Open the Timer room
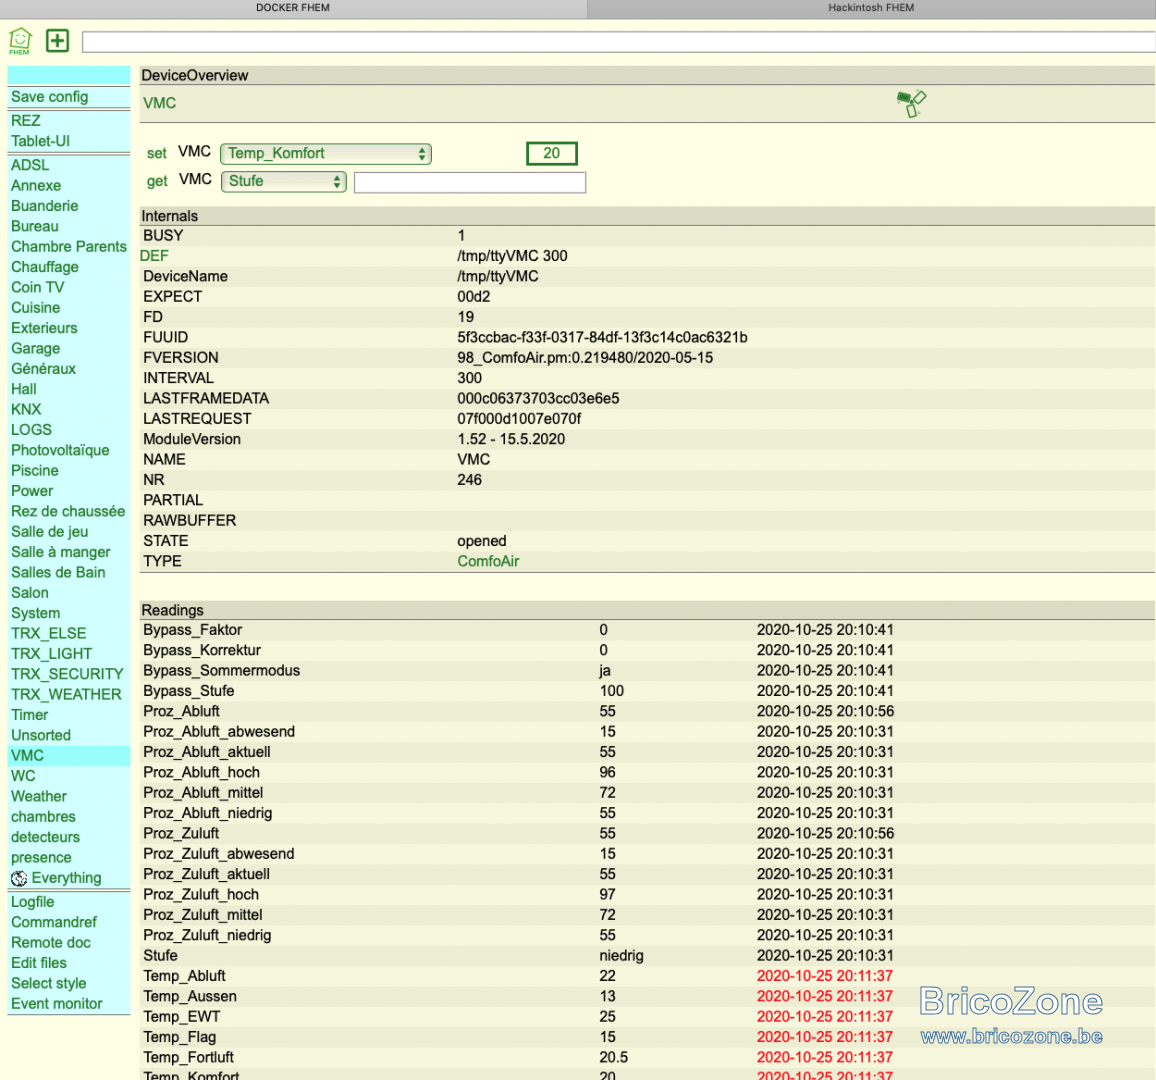This screenshot has width=1156, height=1080. click(x=29, y=715)
